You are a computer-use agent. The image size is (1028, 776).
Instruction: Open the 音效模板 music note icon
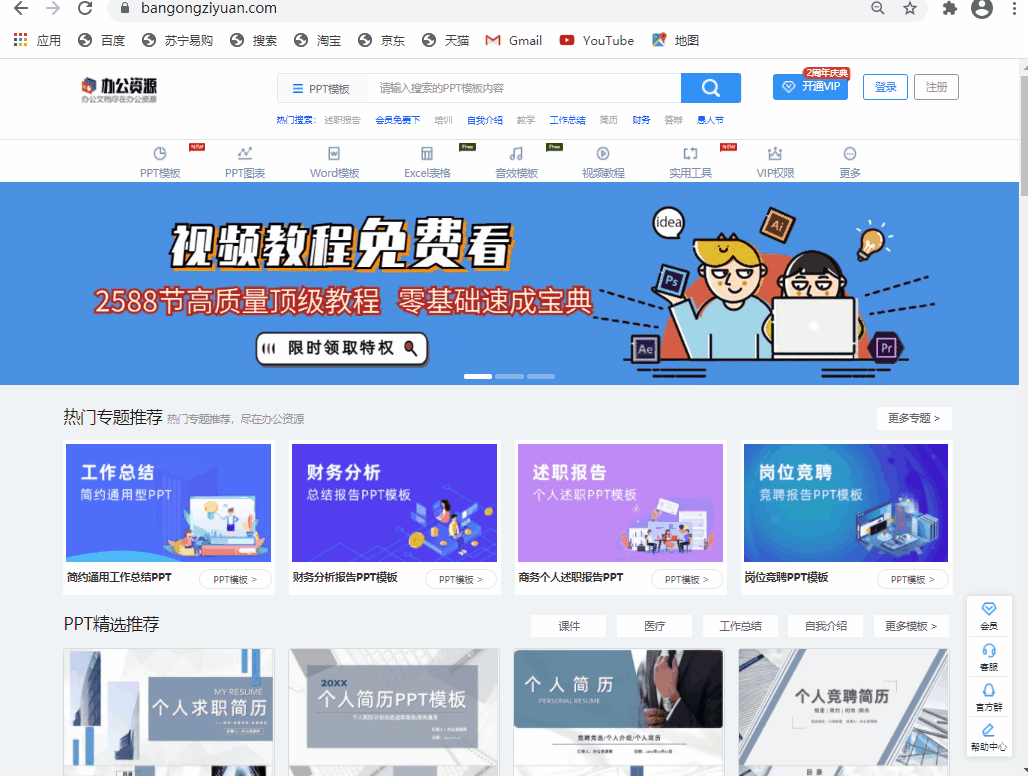[x=516, y=154]
